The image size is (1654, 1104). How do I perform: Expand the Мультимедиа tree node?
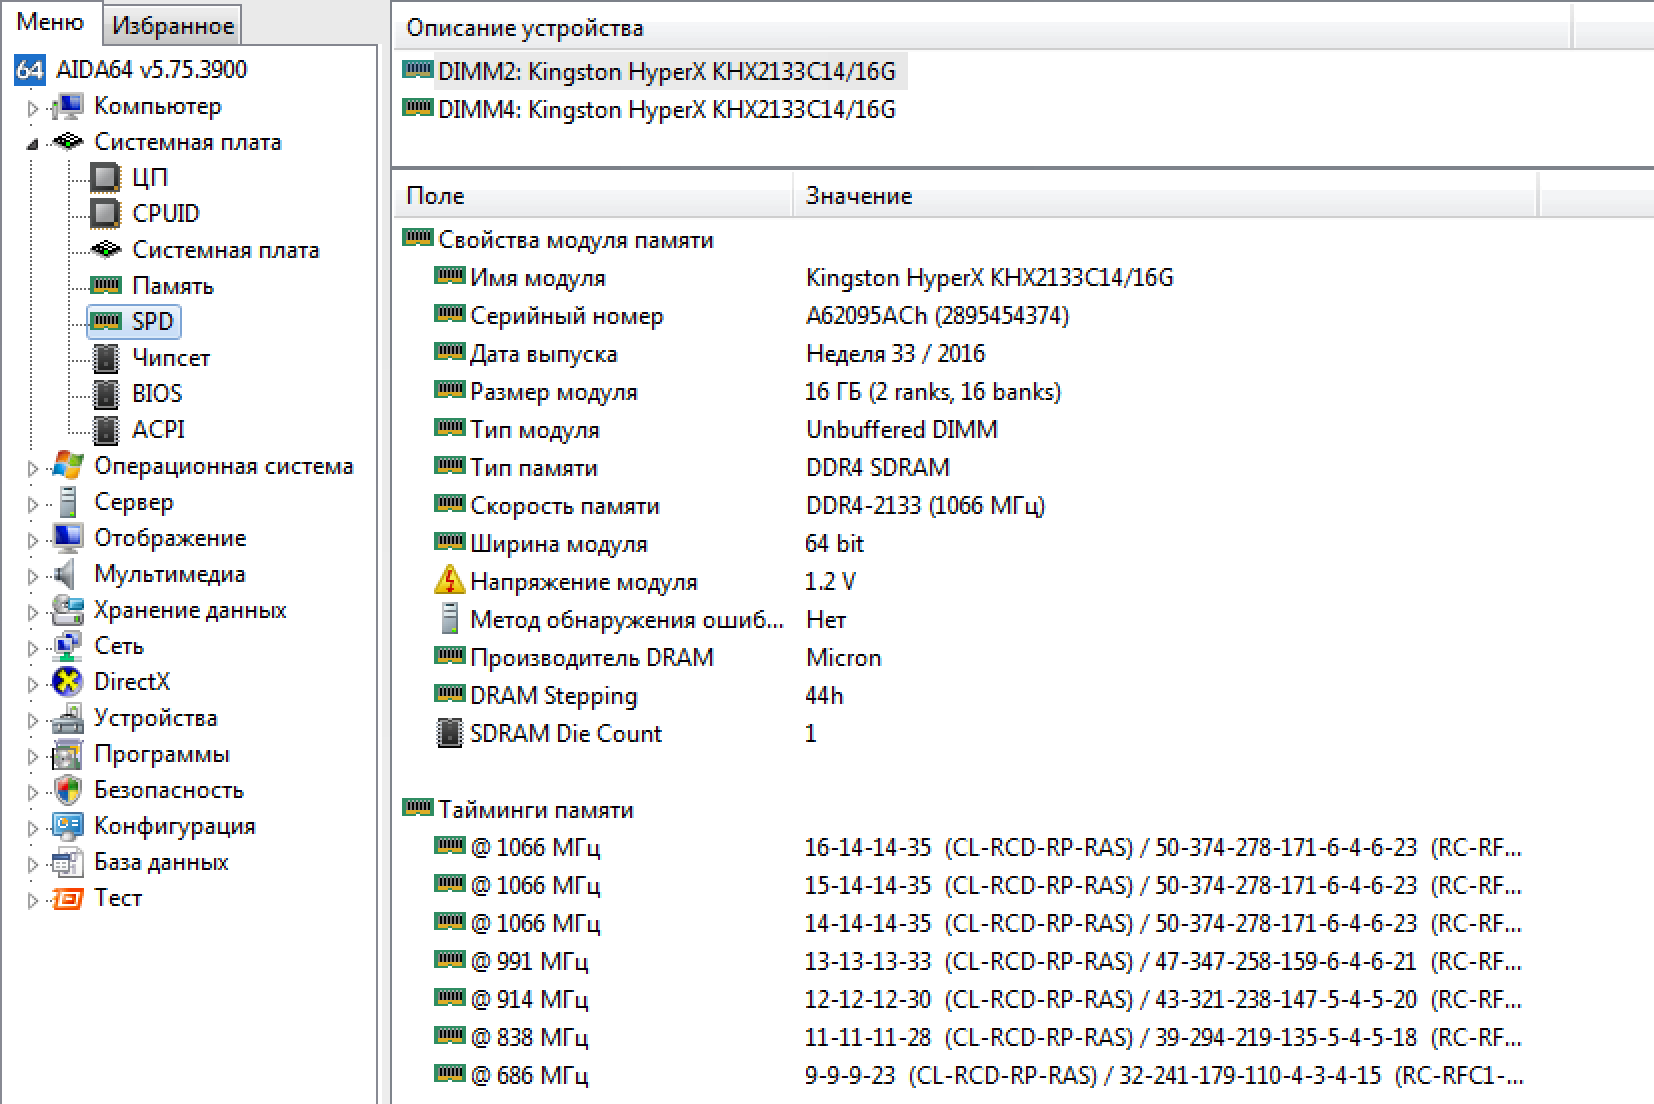pos(32,576)
